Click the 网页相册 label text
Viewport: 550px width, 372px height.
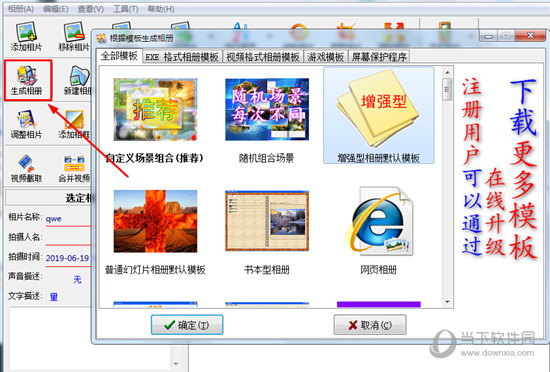point(378,270)
